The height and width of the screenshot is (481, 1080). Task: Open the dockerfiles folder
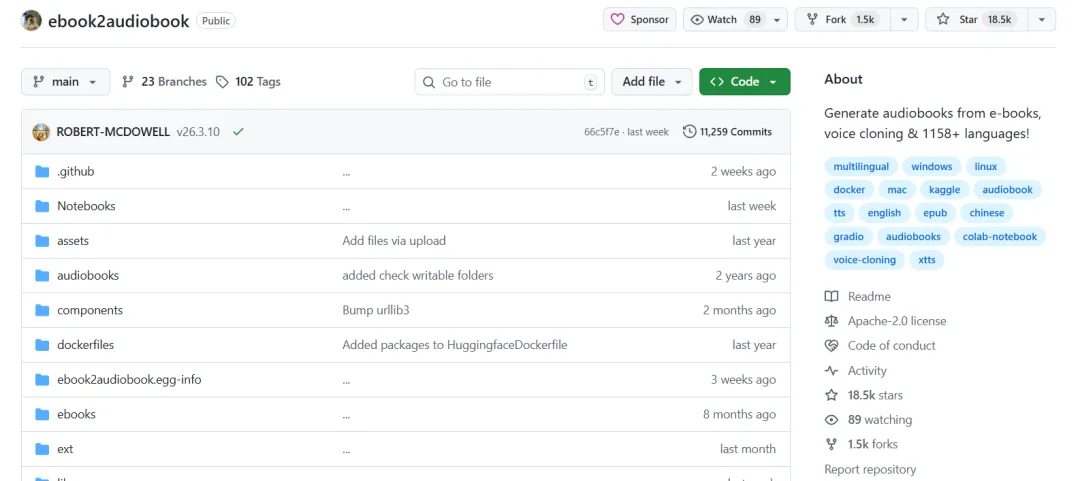[x=85, y=345]
